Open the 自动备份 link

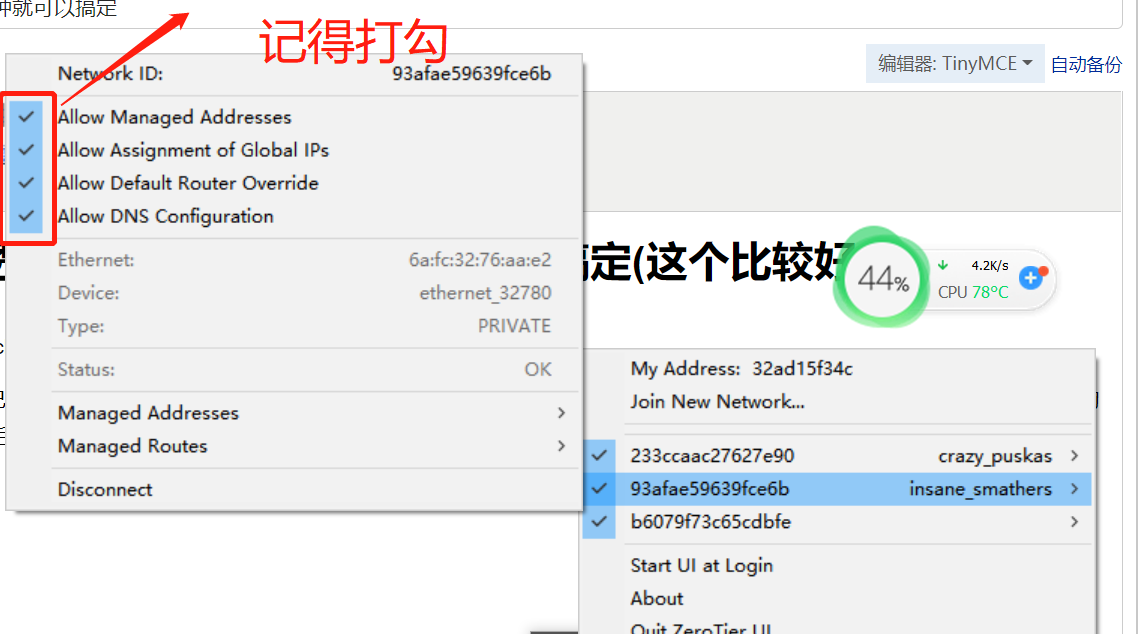1086,65
